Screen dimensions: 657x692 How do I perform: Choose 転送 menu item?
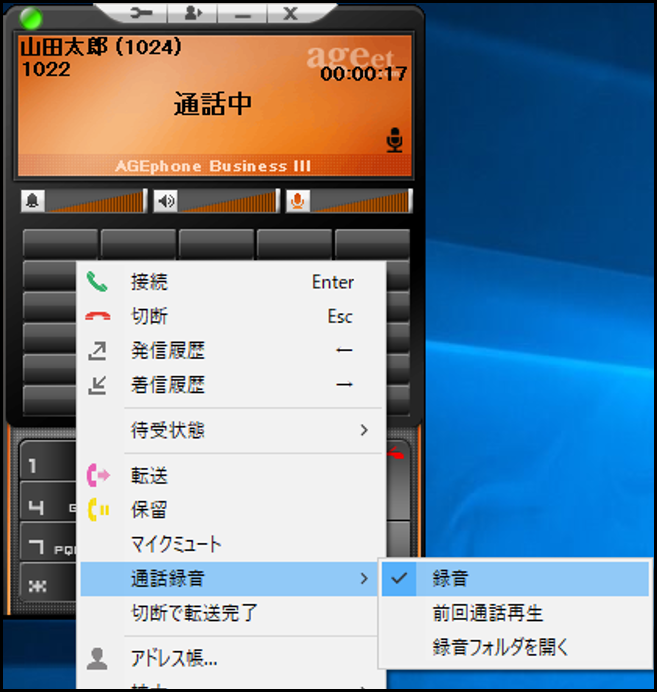pyautogui.click(x=231, y=475)
